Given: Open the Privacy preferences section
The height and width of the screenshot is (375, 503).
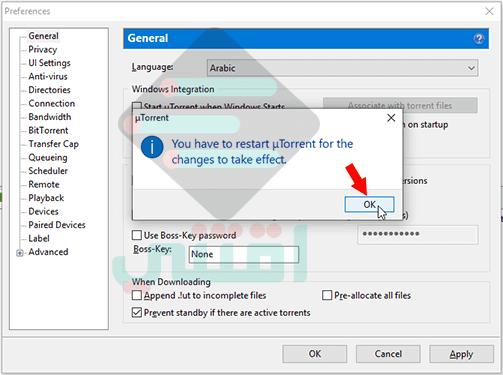Looking at the screenshot, I should click(x=43, y=50).
